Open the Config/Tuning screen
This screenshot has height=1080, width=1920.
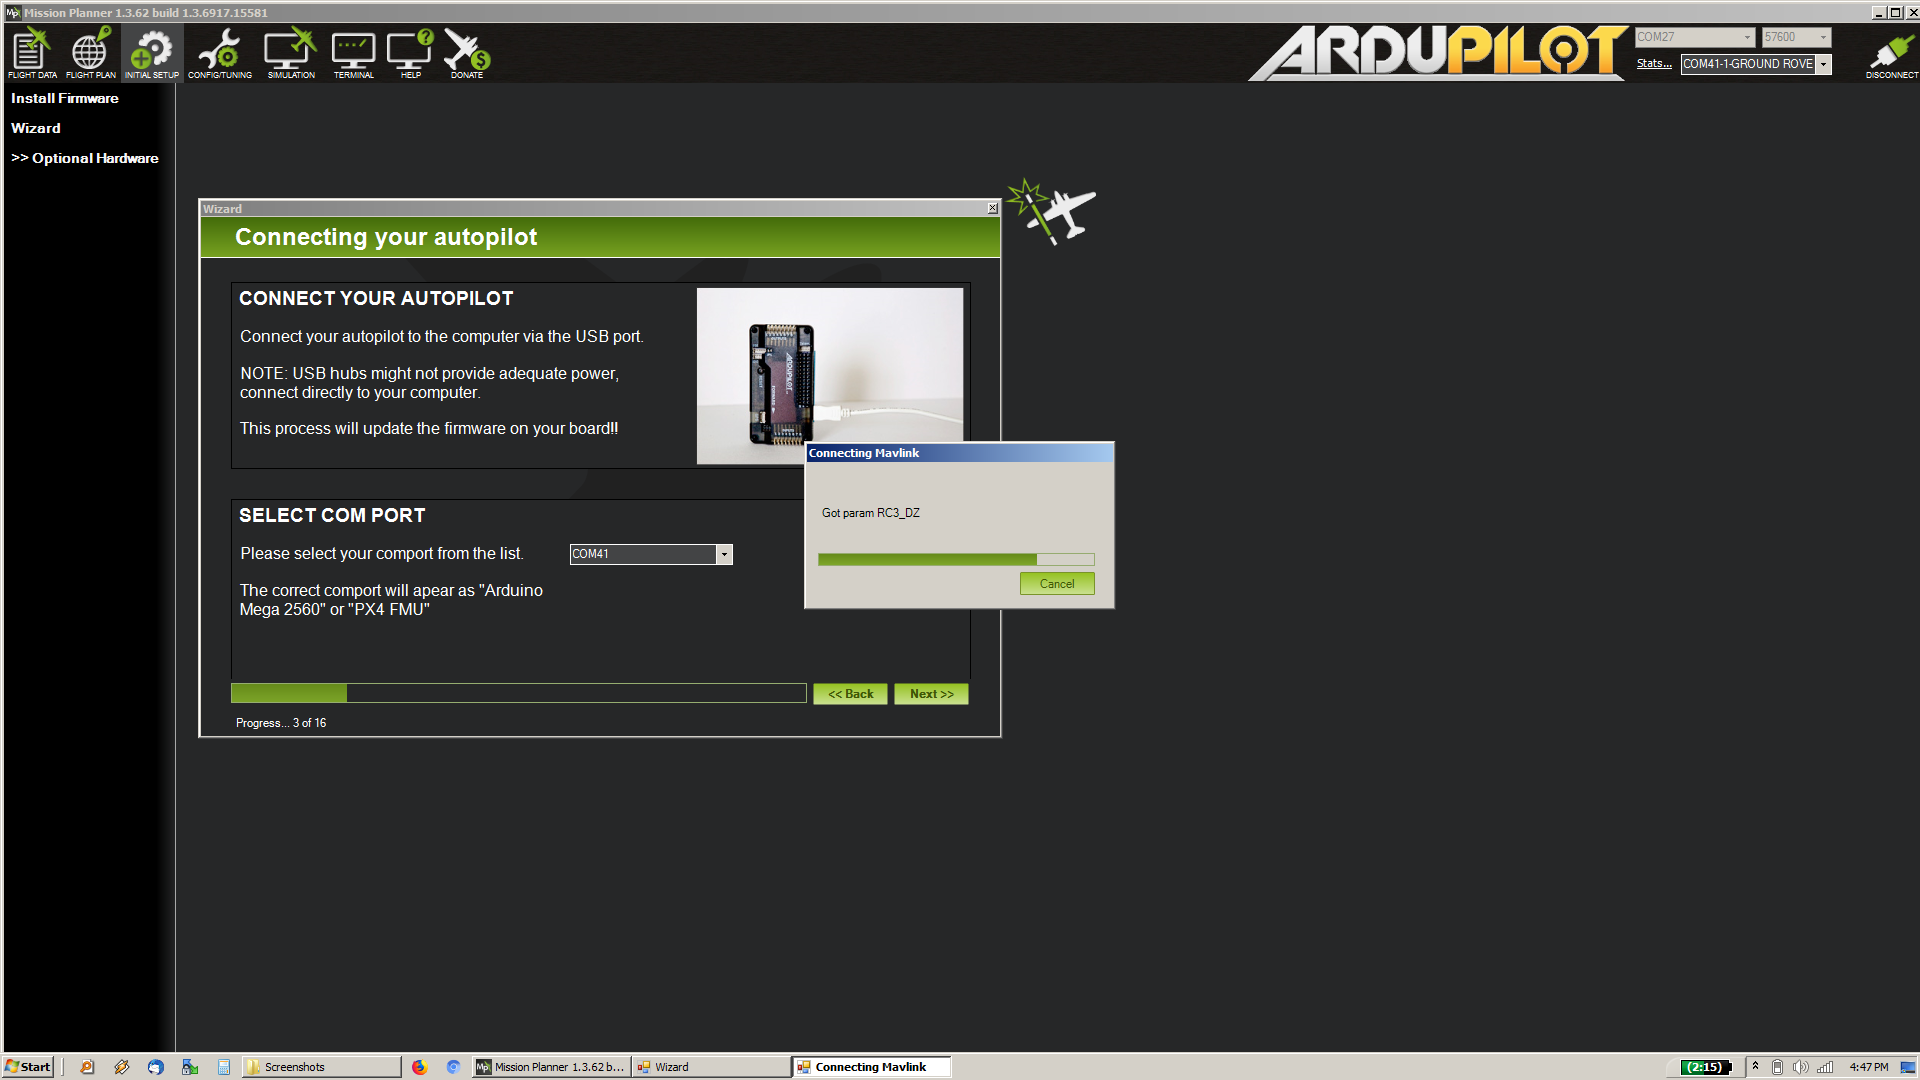coord(220,53)
